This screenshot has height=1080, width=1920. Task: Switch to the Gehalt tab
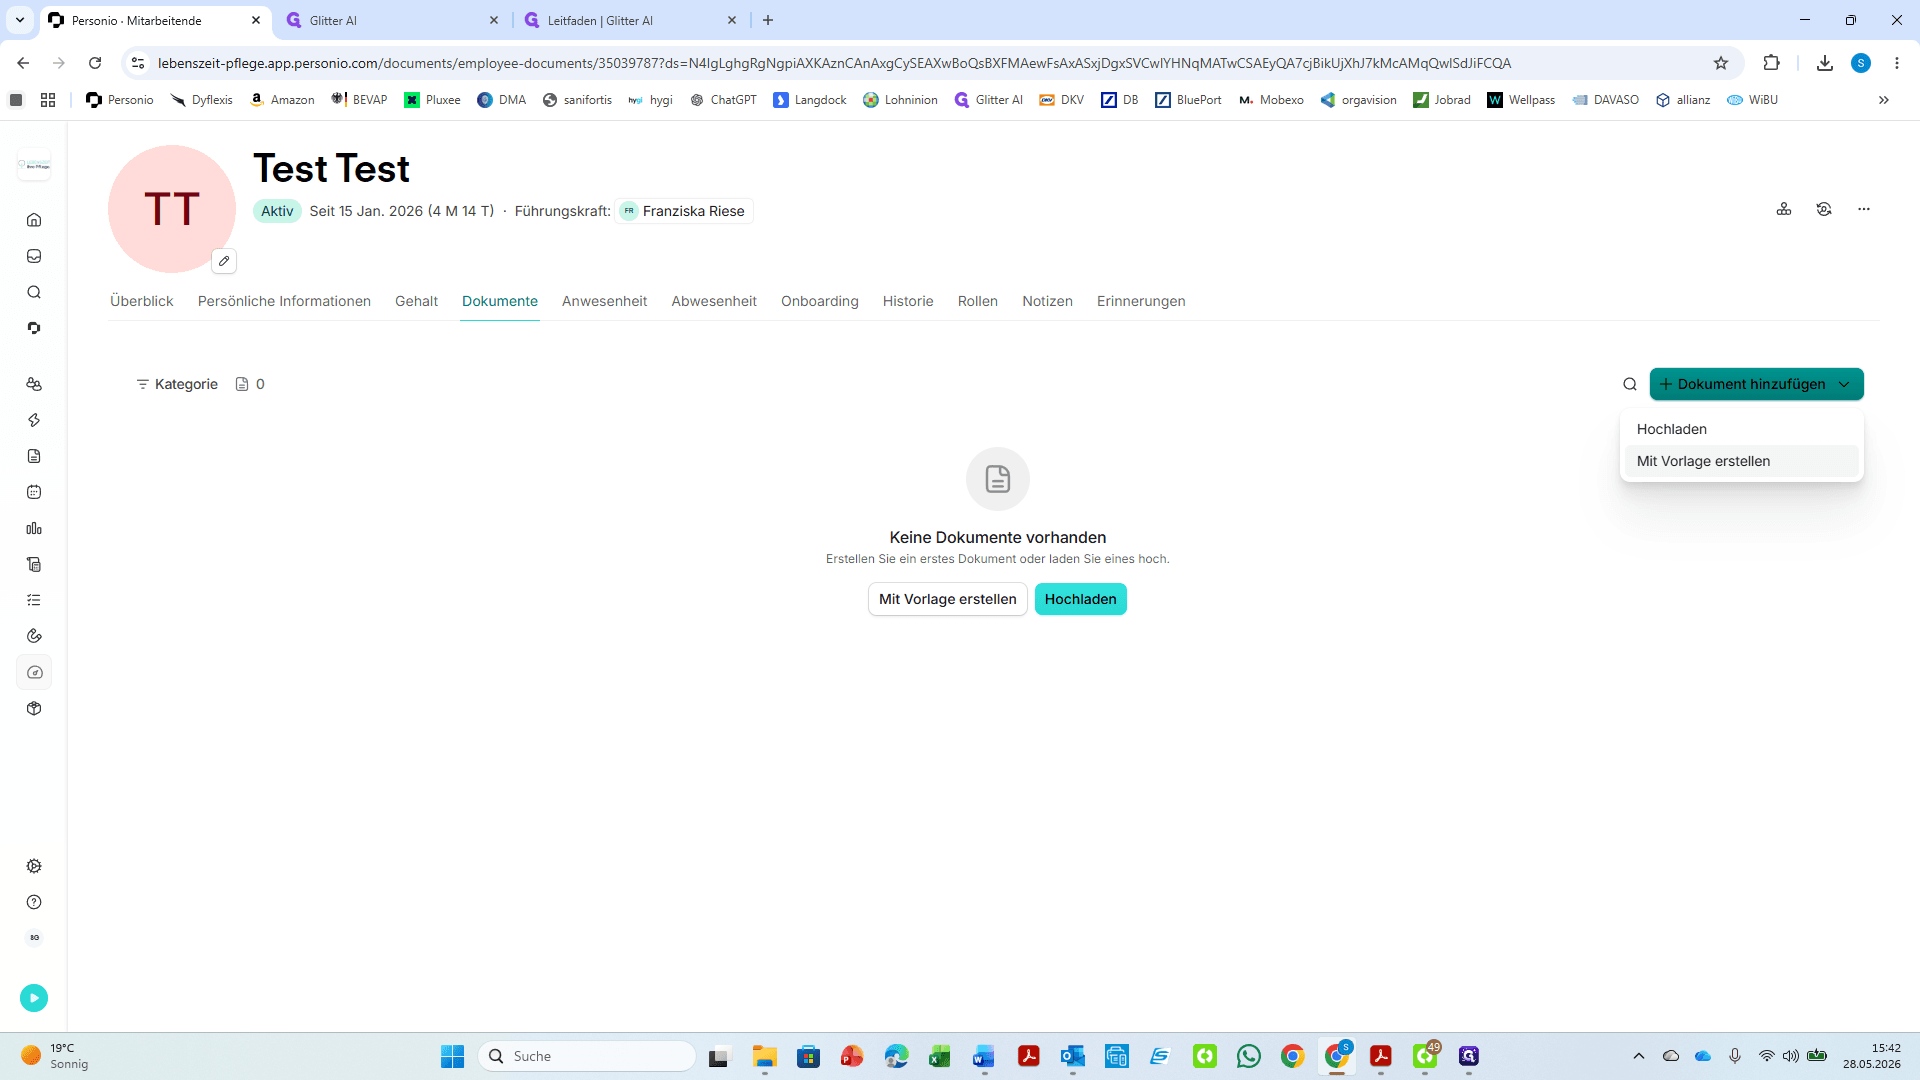coord(416,301)
